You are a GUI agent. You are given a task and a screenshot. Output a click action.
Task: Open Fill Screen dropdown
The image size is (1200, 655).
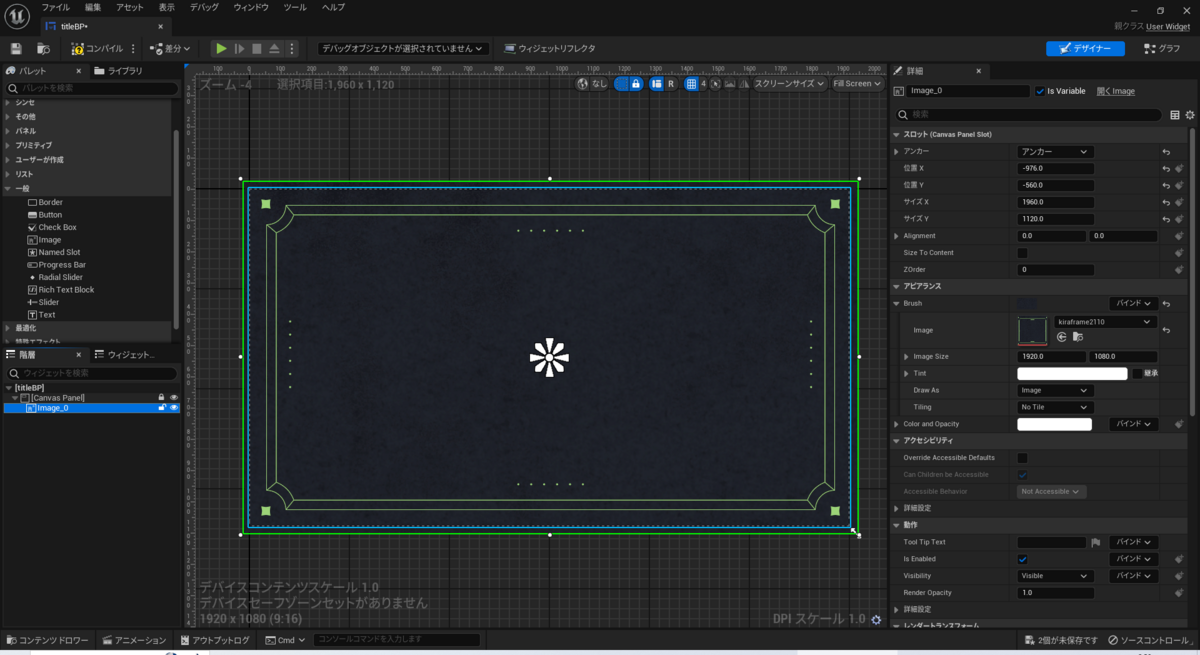coord(857,84)
